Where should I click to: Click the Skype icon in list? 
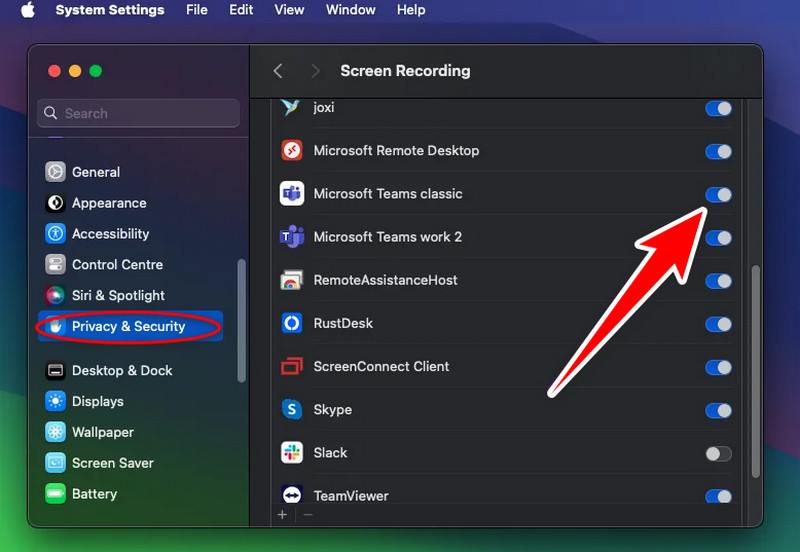292,410
